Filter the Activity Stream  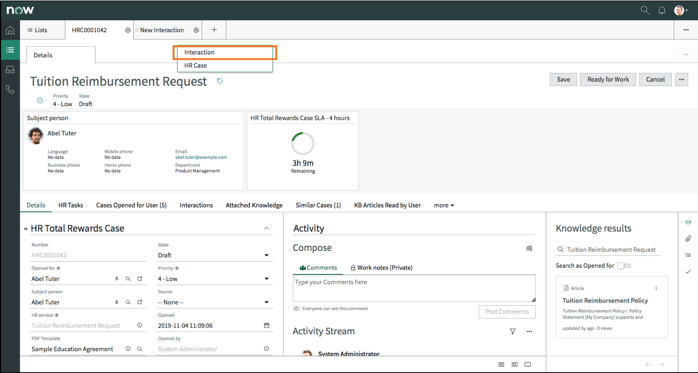[513, 331]
